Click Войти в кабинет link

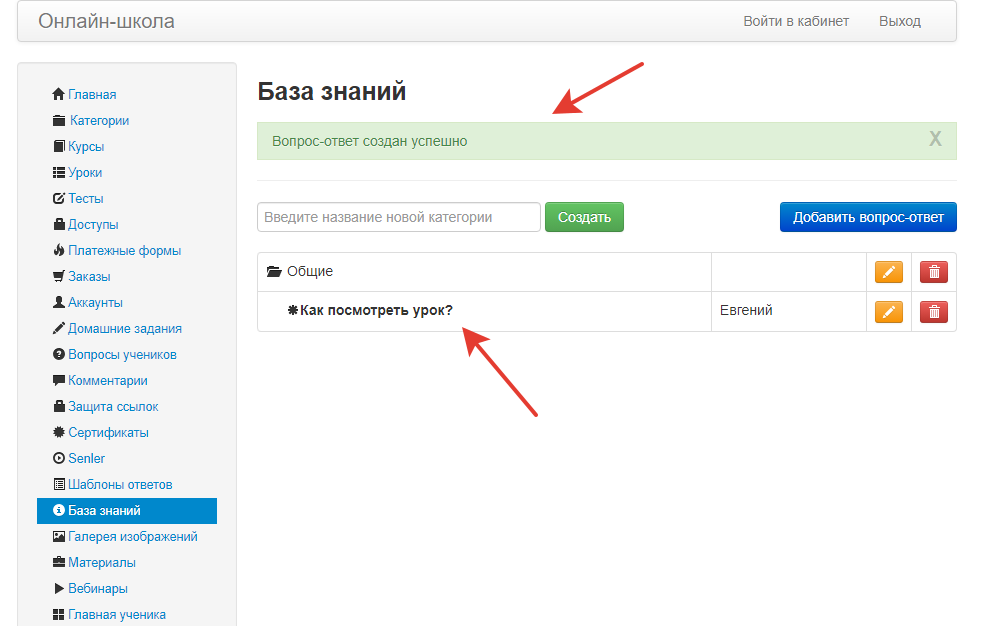[796, 21]
